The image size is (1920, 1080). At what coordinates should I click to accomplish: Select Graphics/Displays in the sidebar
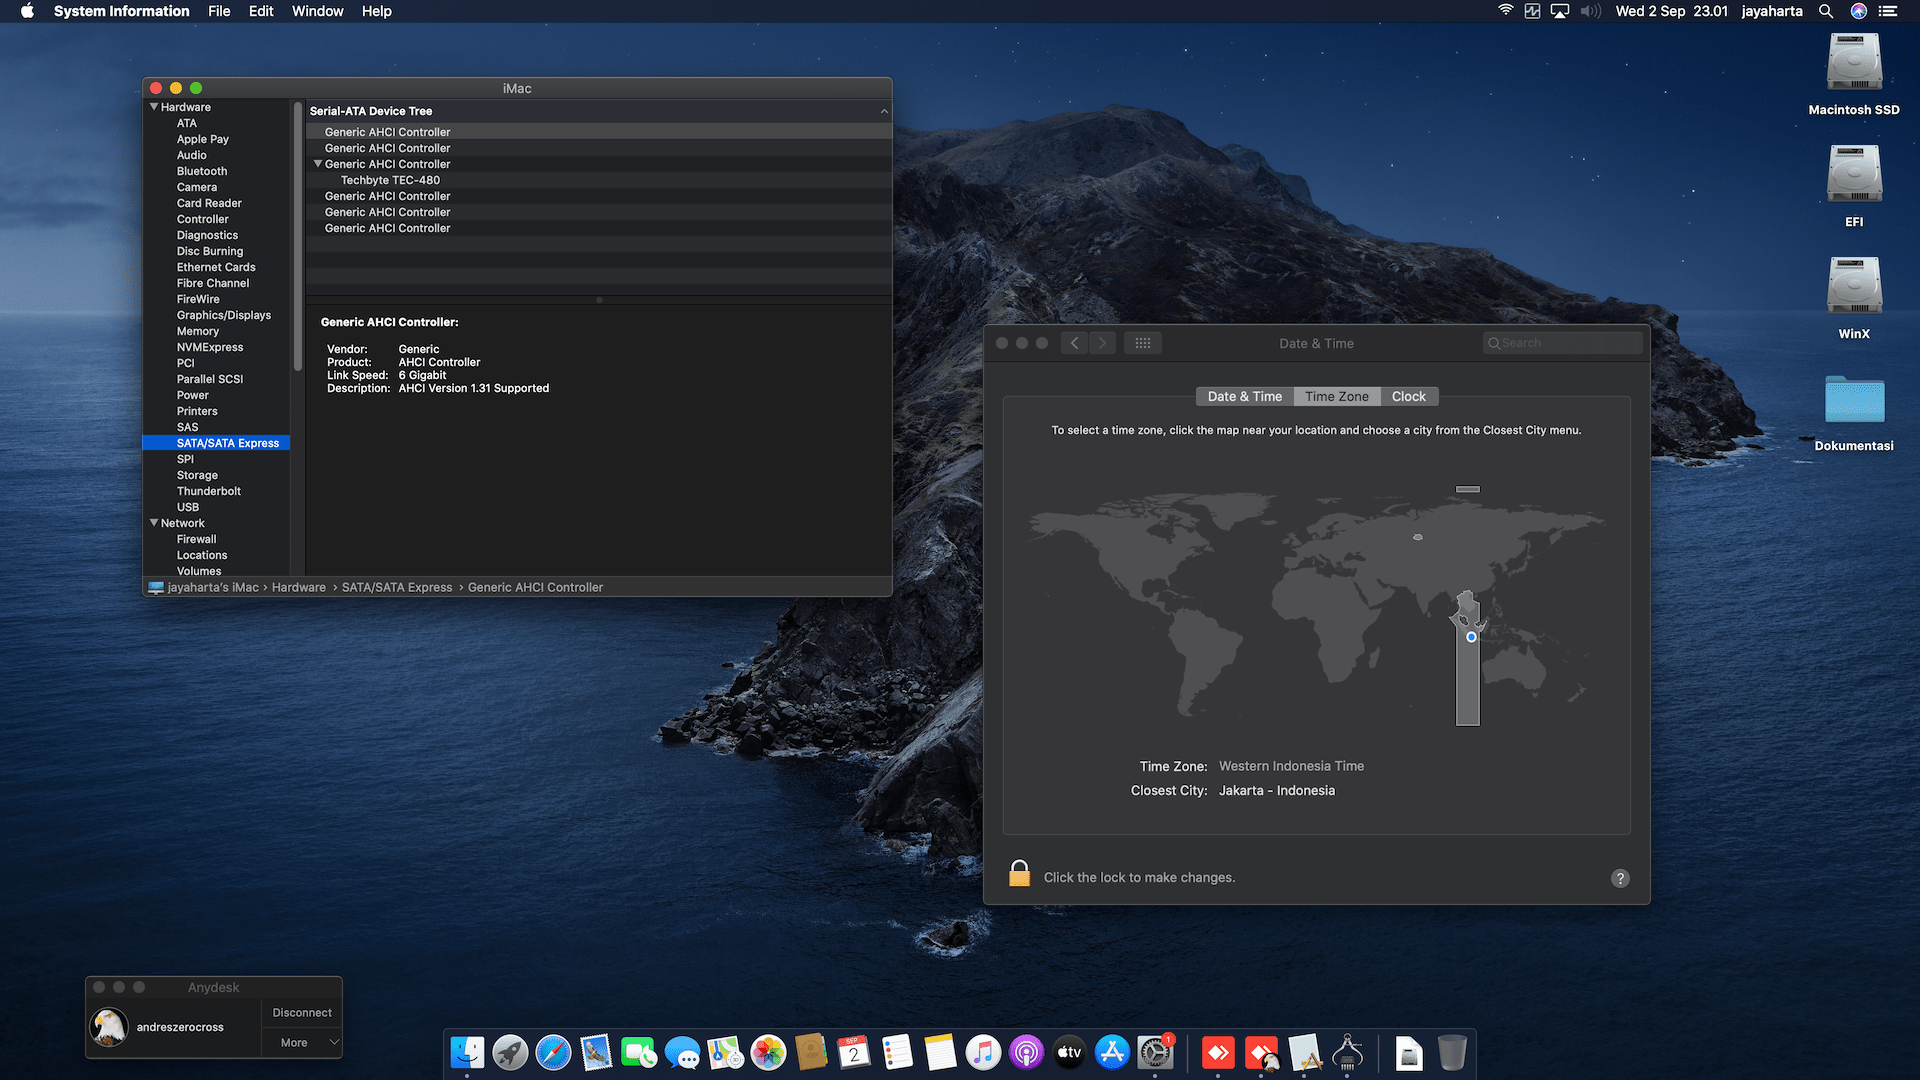pos(224,315)
